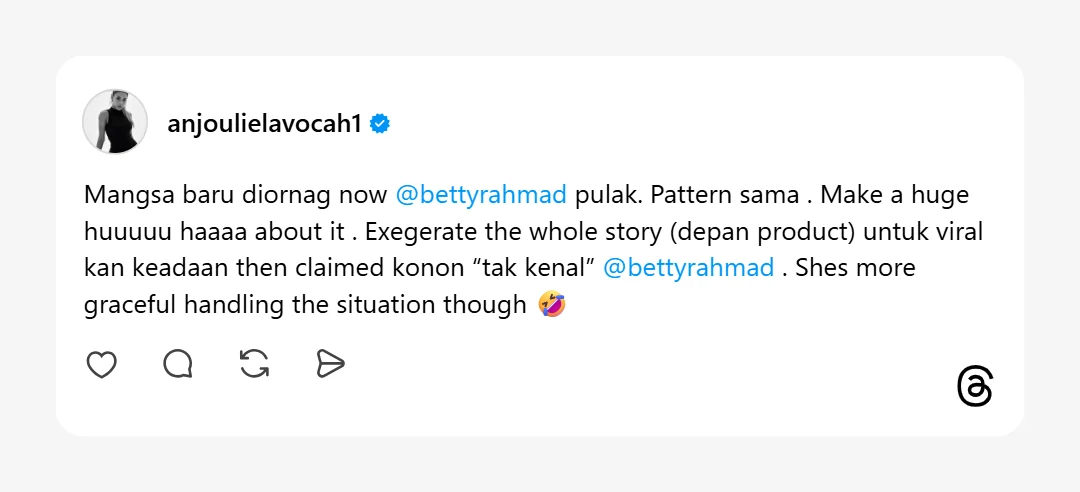Screen dimensions: 1080x492
Task: Share the post via paper plane icon
Action: (330, 365)
